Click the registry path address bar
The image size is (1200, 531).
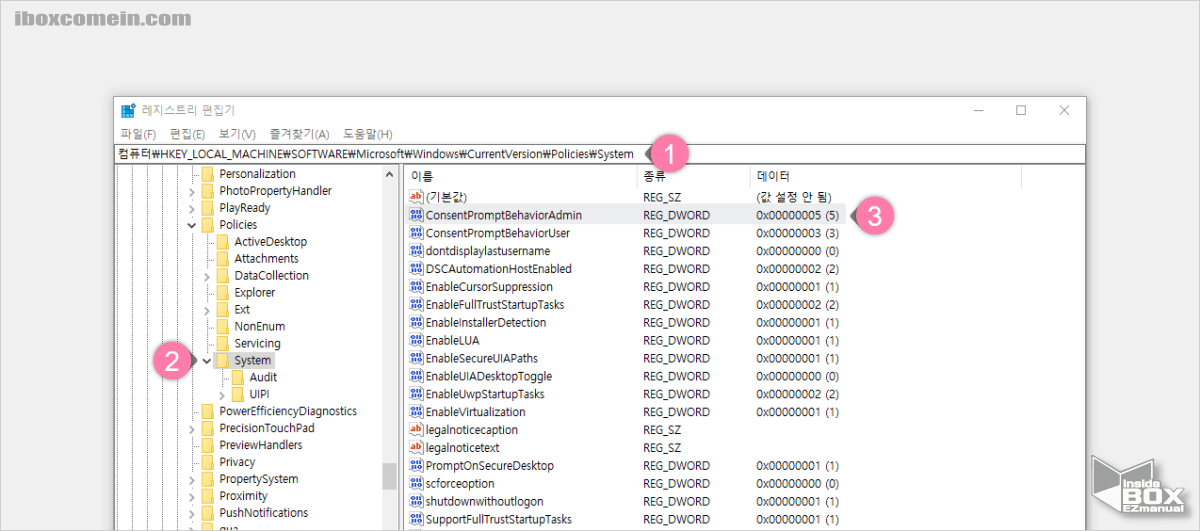point(600,154)
